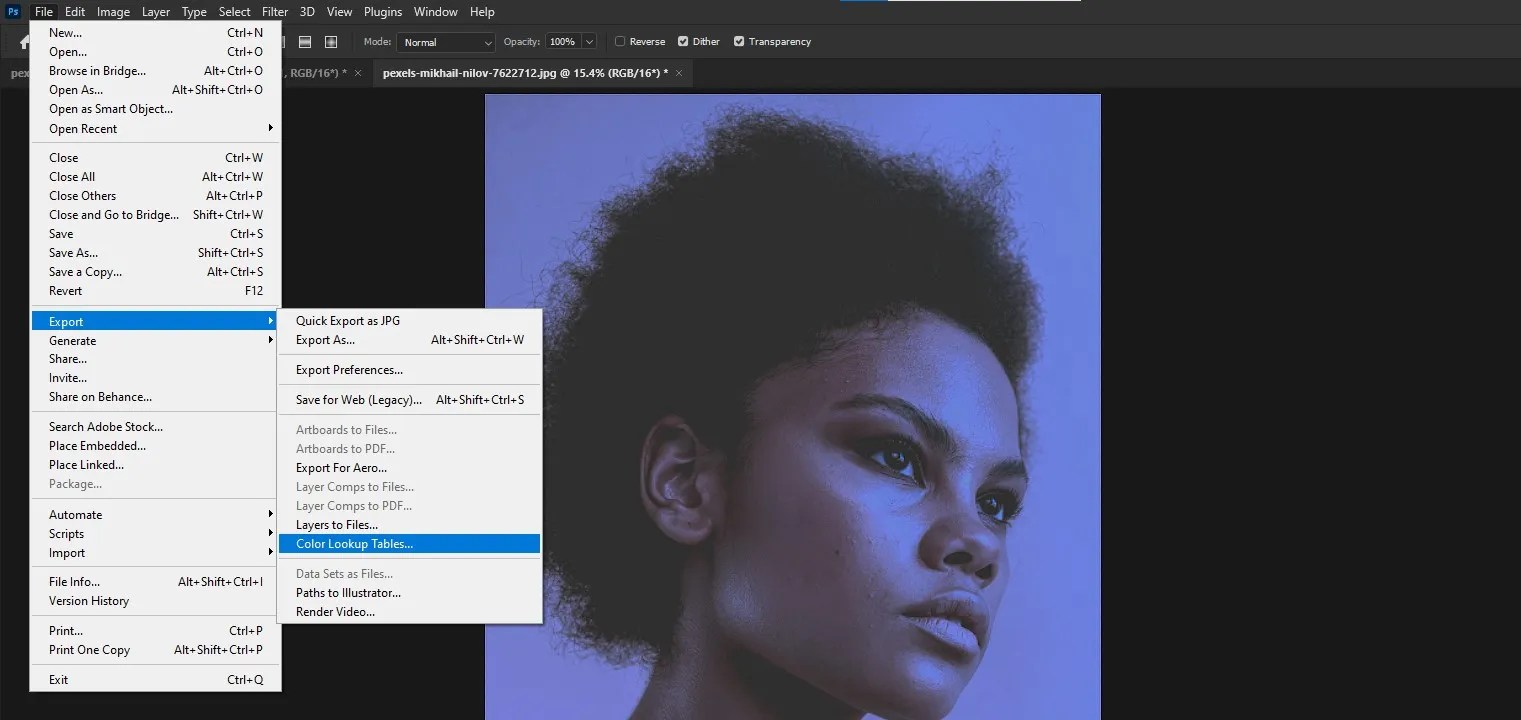Click Browse in Bridge
Screen dimensions: 1521x720
tap(97, 70)
